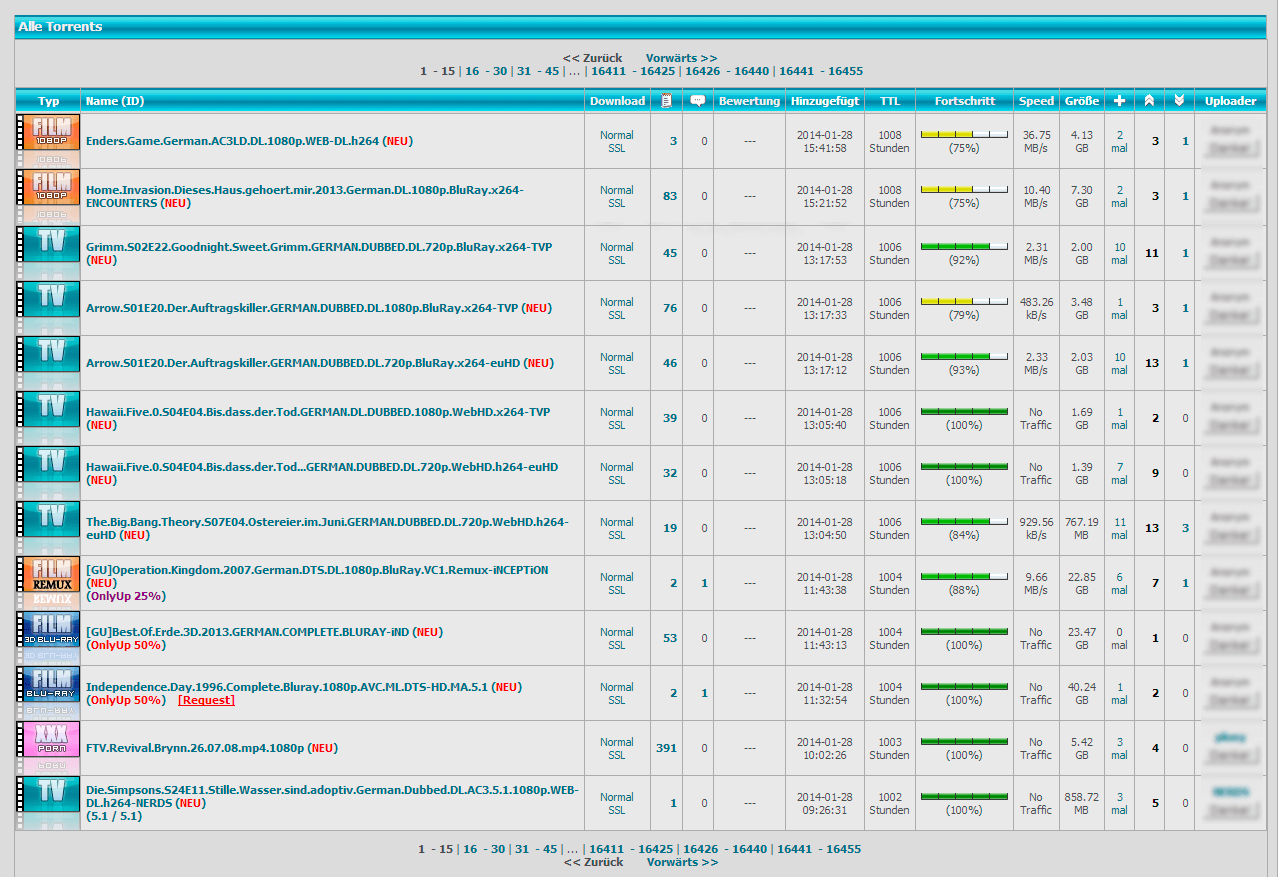The width and height of the screenshot is (1278, 877).
Task: Click TV icon beside The.Big.Bang.Theory.S07E04
Action: (48, 528)
